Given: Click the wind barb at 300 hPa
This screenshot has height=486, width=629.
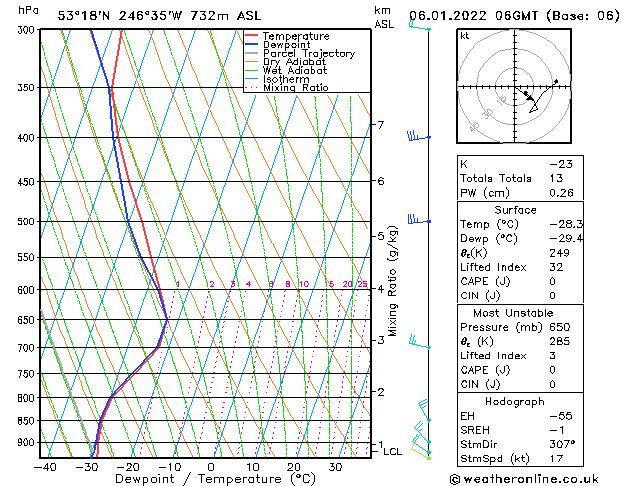Looking at the screenshot, I should (419, 25).
